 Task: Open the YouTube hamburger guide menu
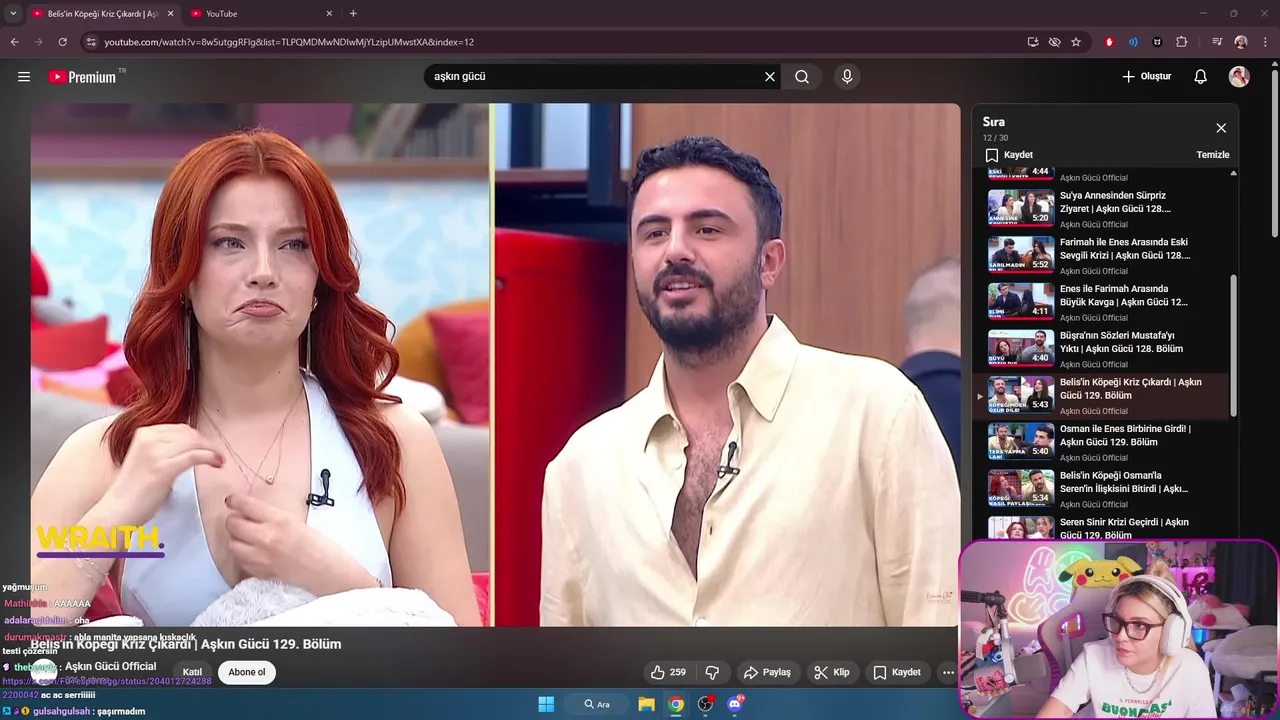point(24,77)
